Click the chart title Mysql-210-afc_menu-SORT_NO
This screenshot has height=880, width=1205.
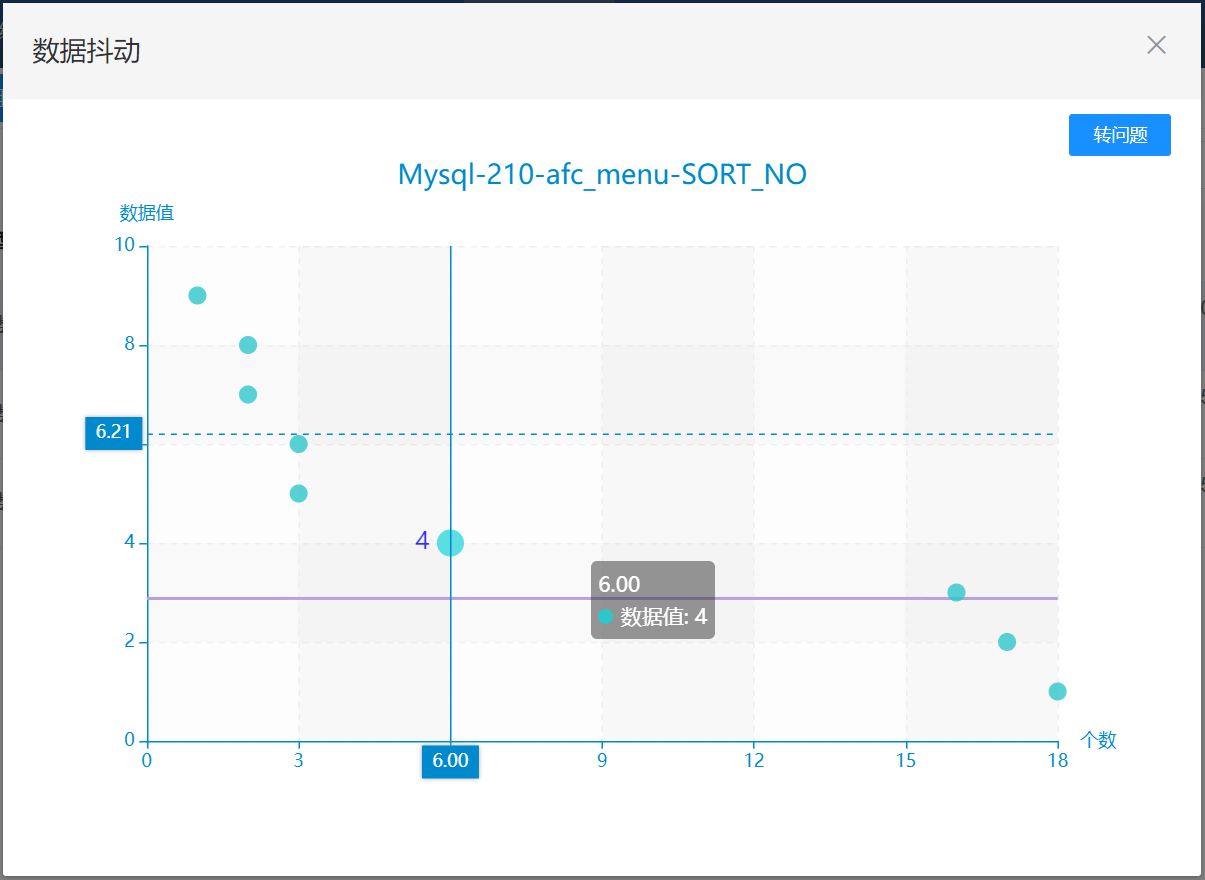point(602,175)
